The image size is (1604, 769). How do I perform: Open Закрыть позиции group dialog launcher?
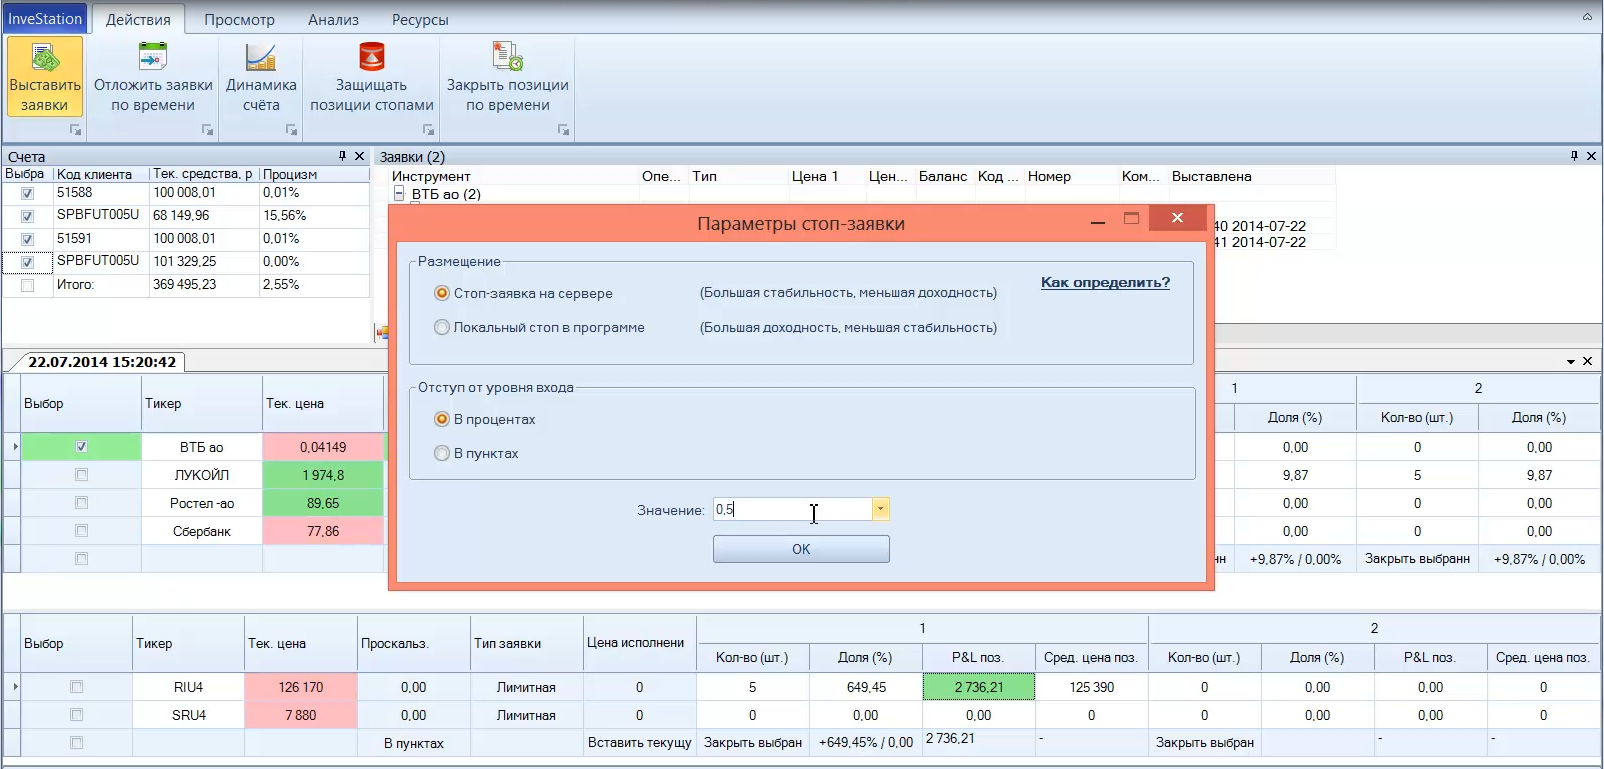[564, 130]
